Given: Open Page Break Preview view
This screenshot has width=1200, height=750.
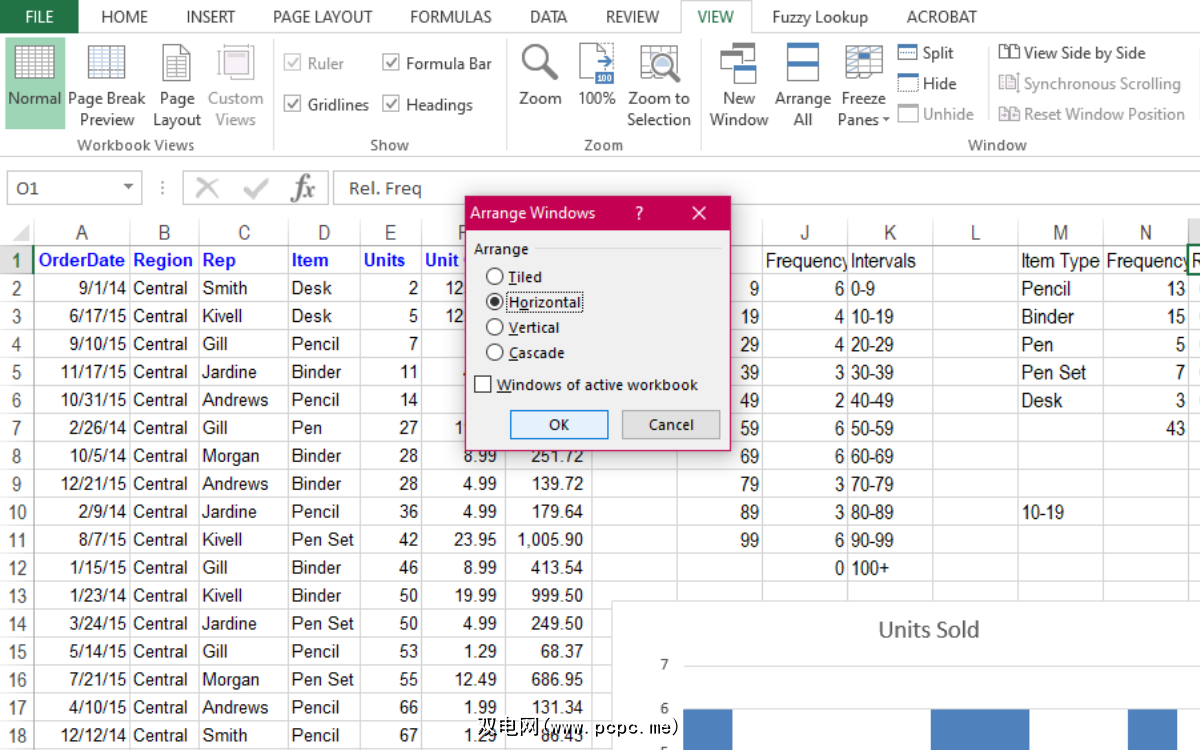Looking at the screenshot, I should [x=106, y=63].
